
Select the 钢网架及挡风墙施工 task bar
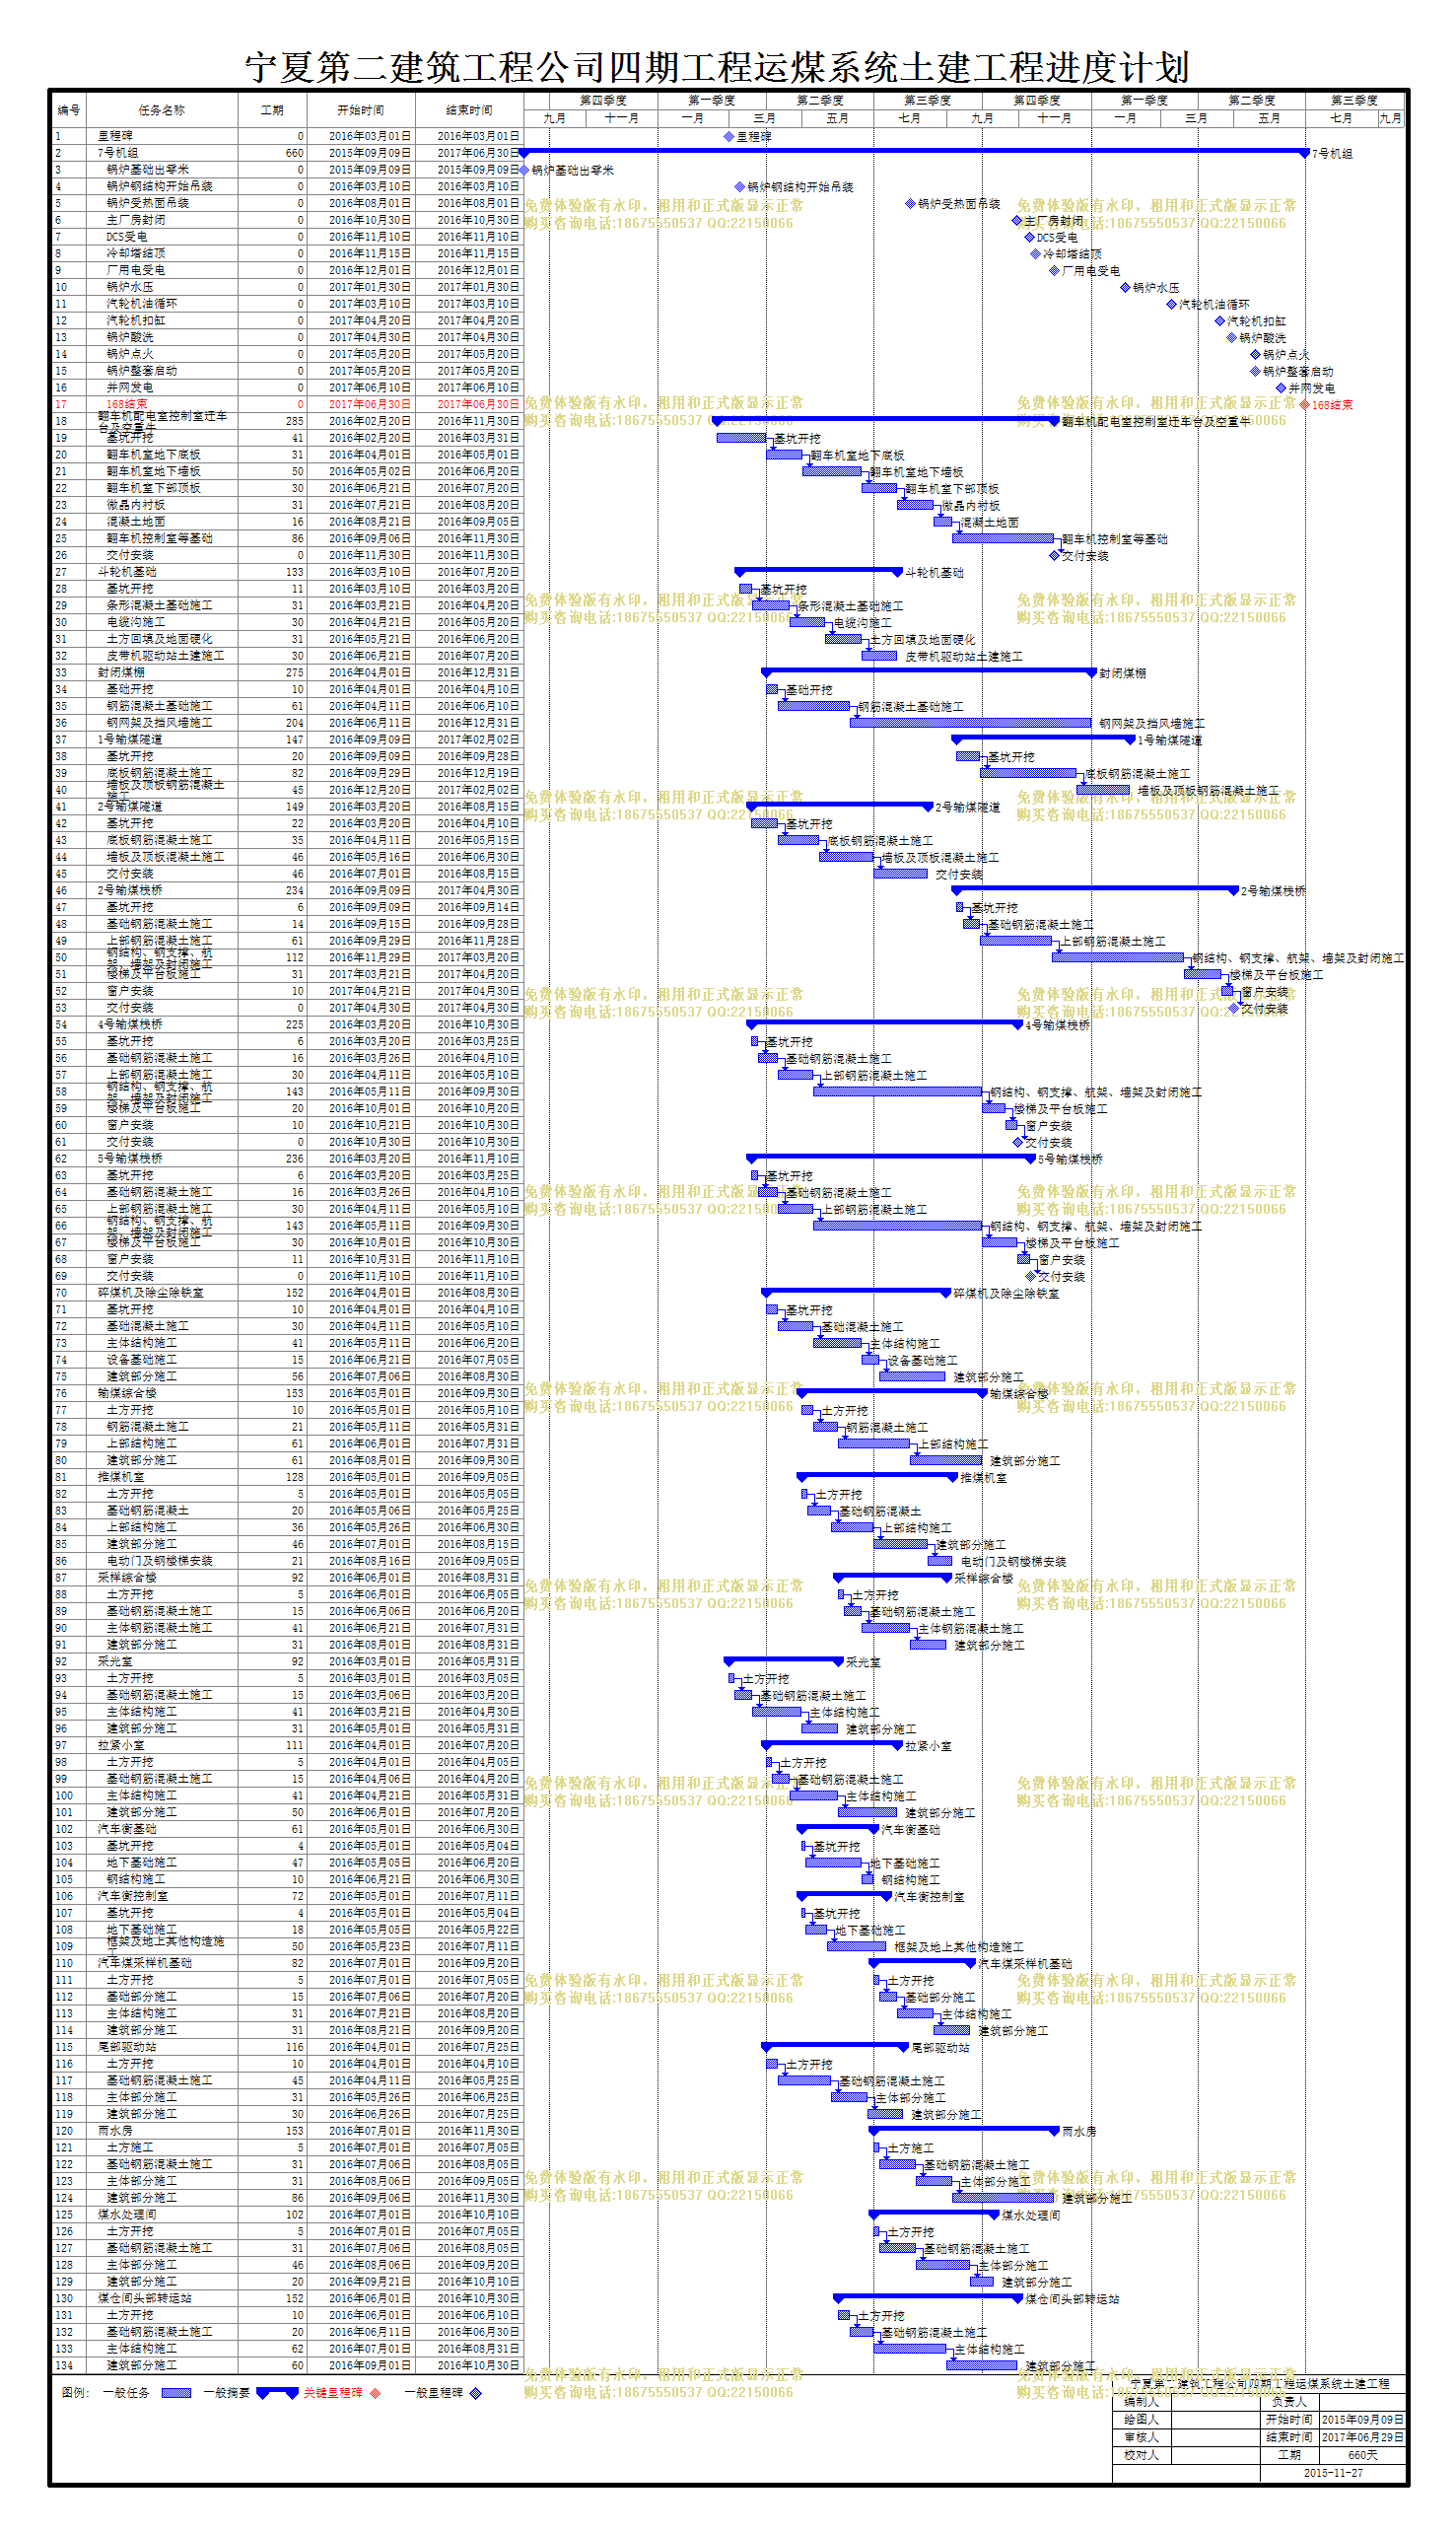[970, 722]
